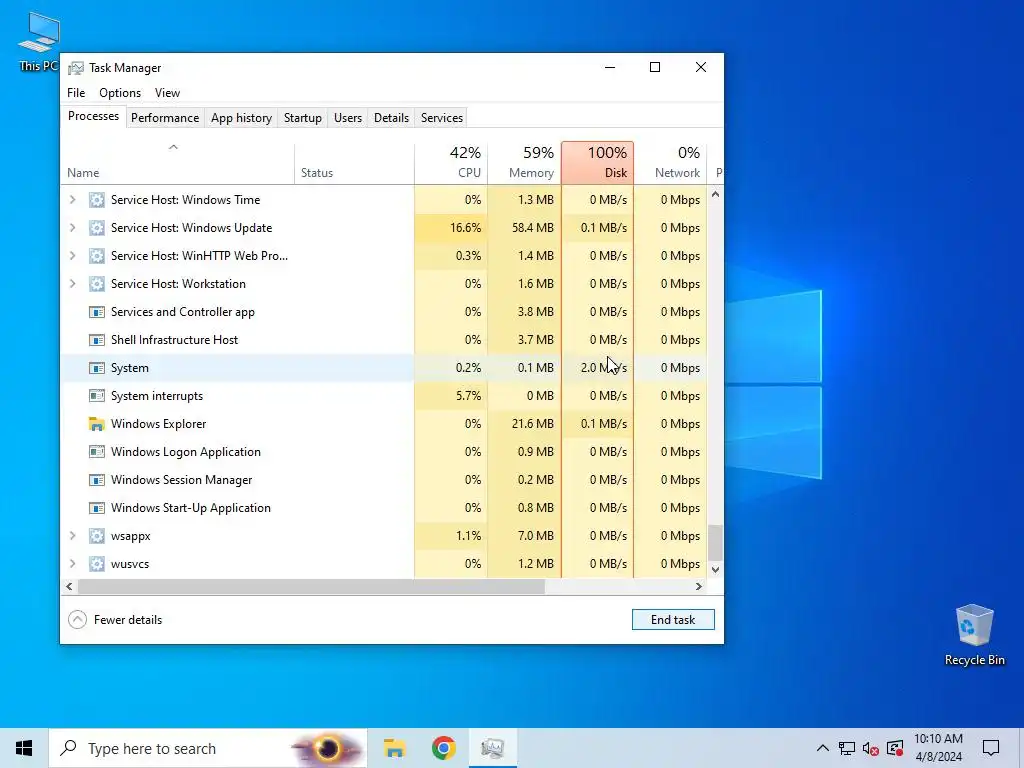Expand Service Host: Windows Time group
This screenshot has height=768, width=1024.
click(x=72, y=200)
